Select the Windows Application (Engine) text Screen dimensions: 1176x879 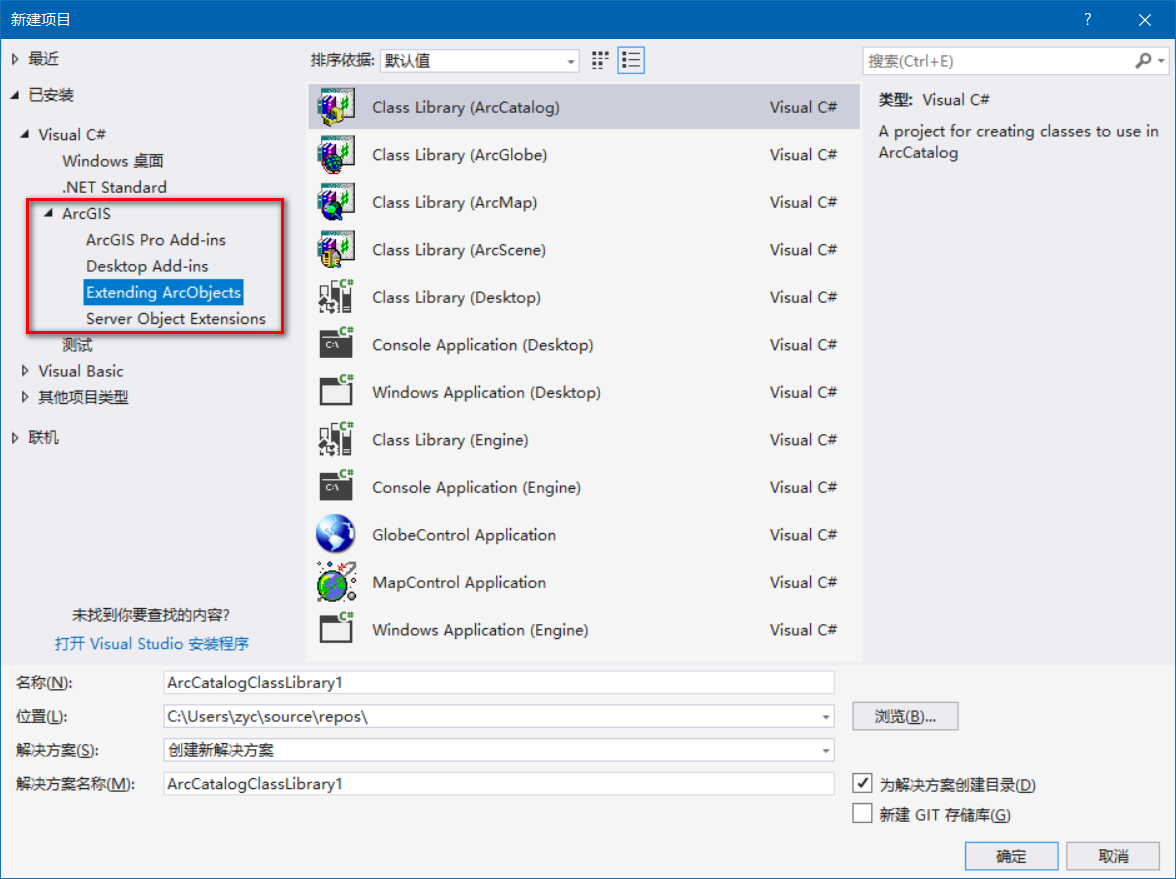point(480,630)
